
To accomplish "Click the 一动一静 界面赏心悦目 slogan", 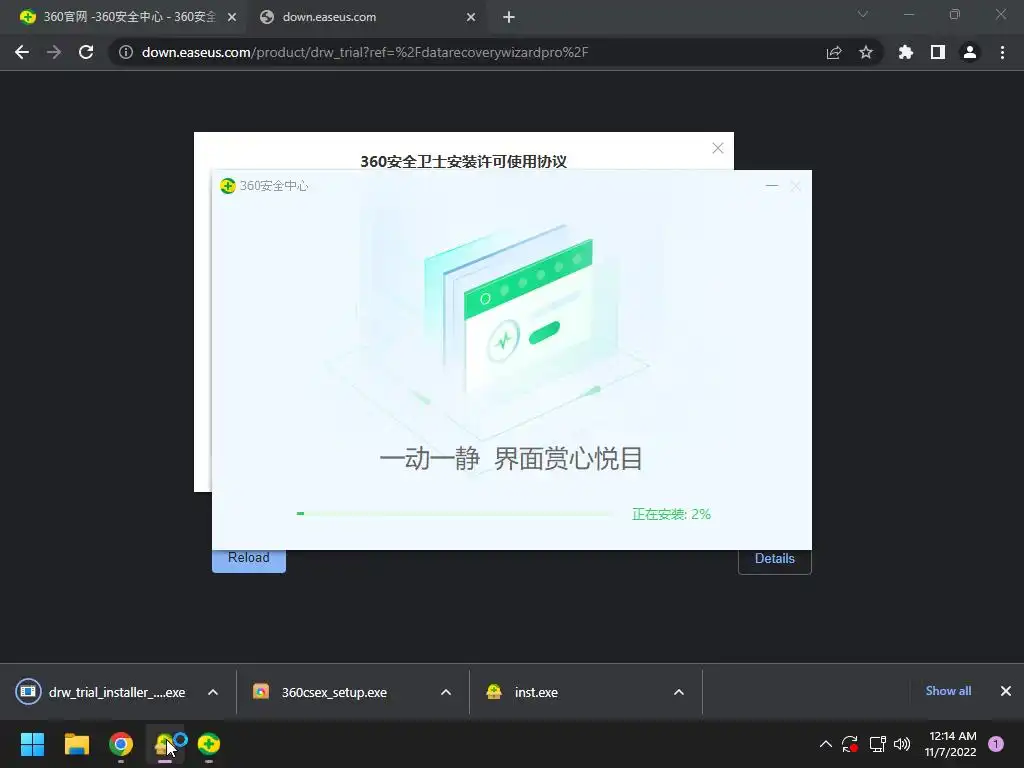I will (511, 459).
